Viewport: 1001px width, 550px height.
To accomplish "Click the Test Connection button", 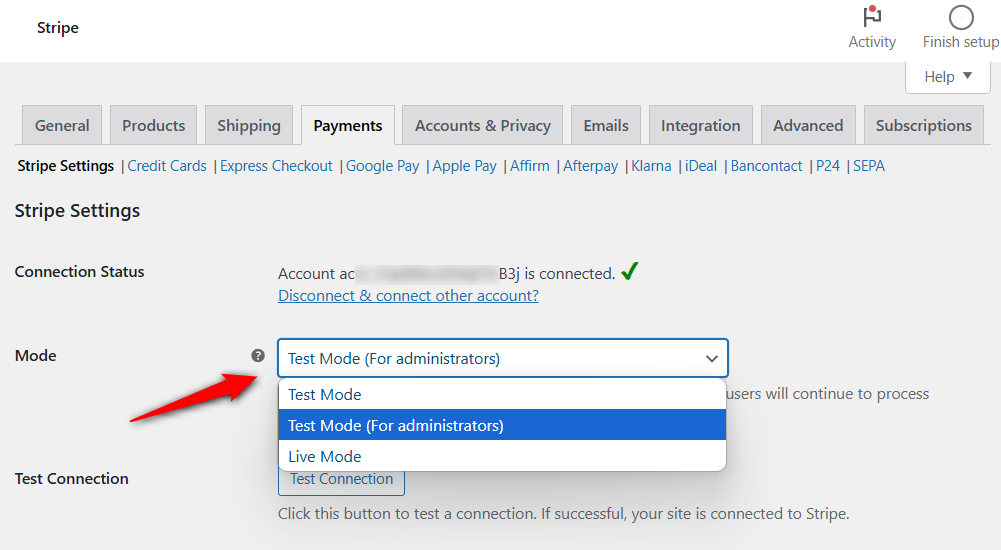I will click(342, 481).
